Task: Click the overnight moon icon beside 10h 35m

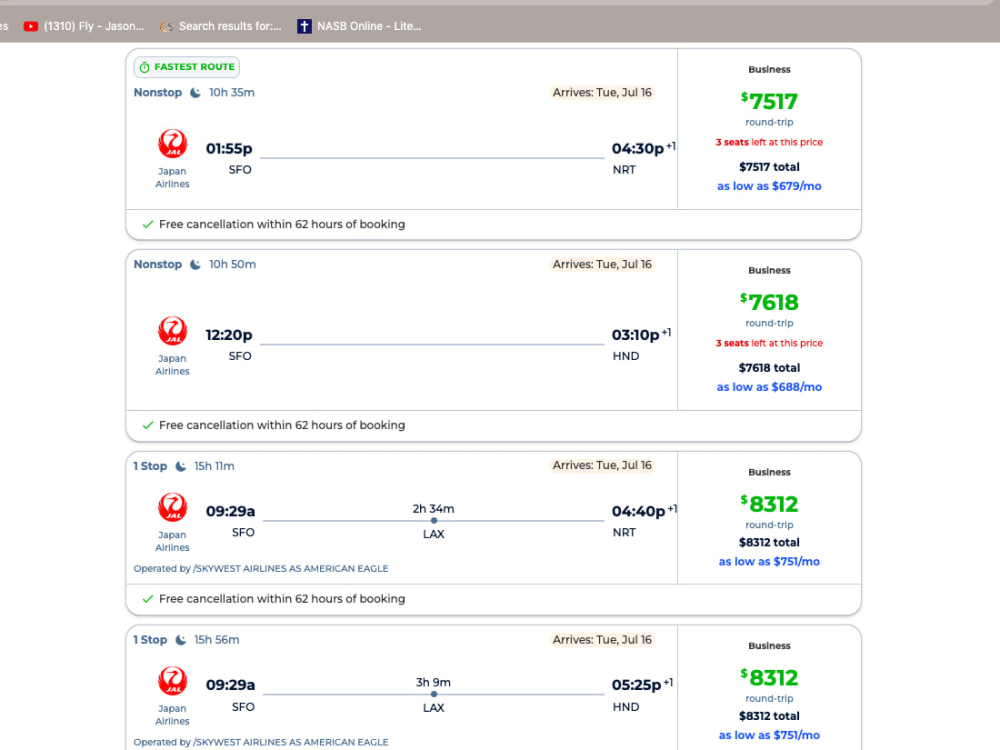Action: pyautogui.click(x=196, y=92)
